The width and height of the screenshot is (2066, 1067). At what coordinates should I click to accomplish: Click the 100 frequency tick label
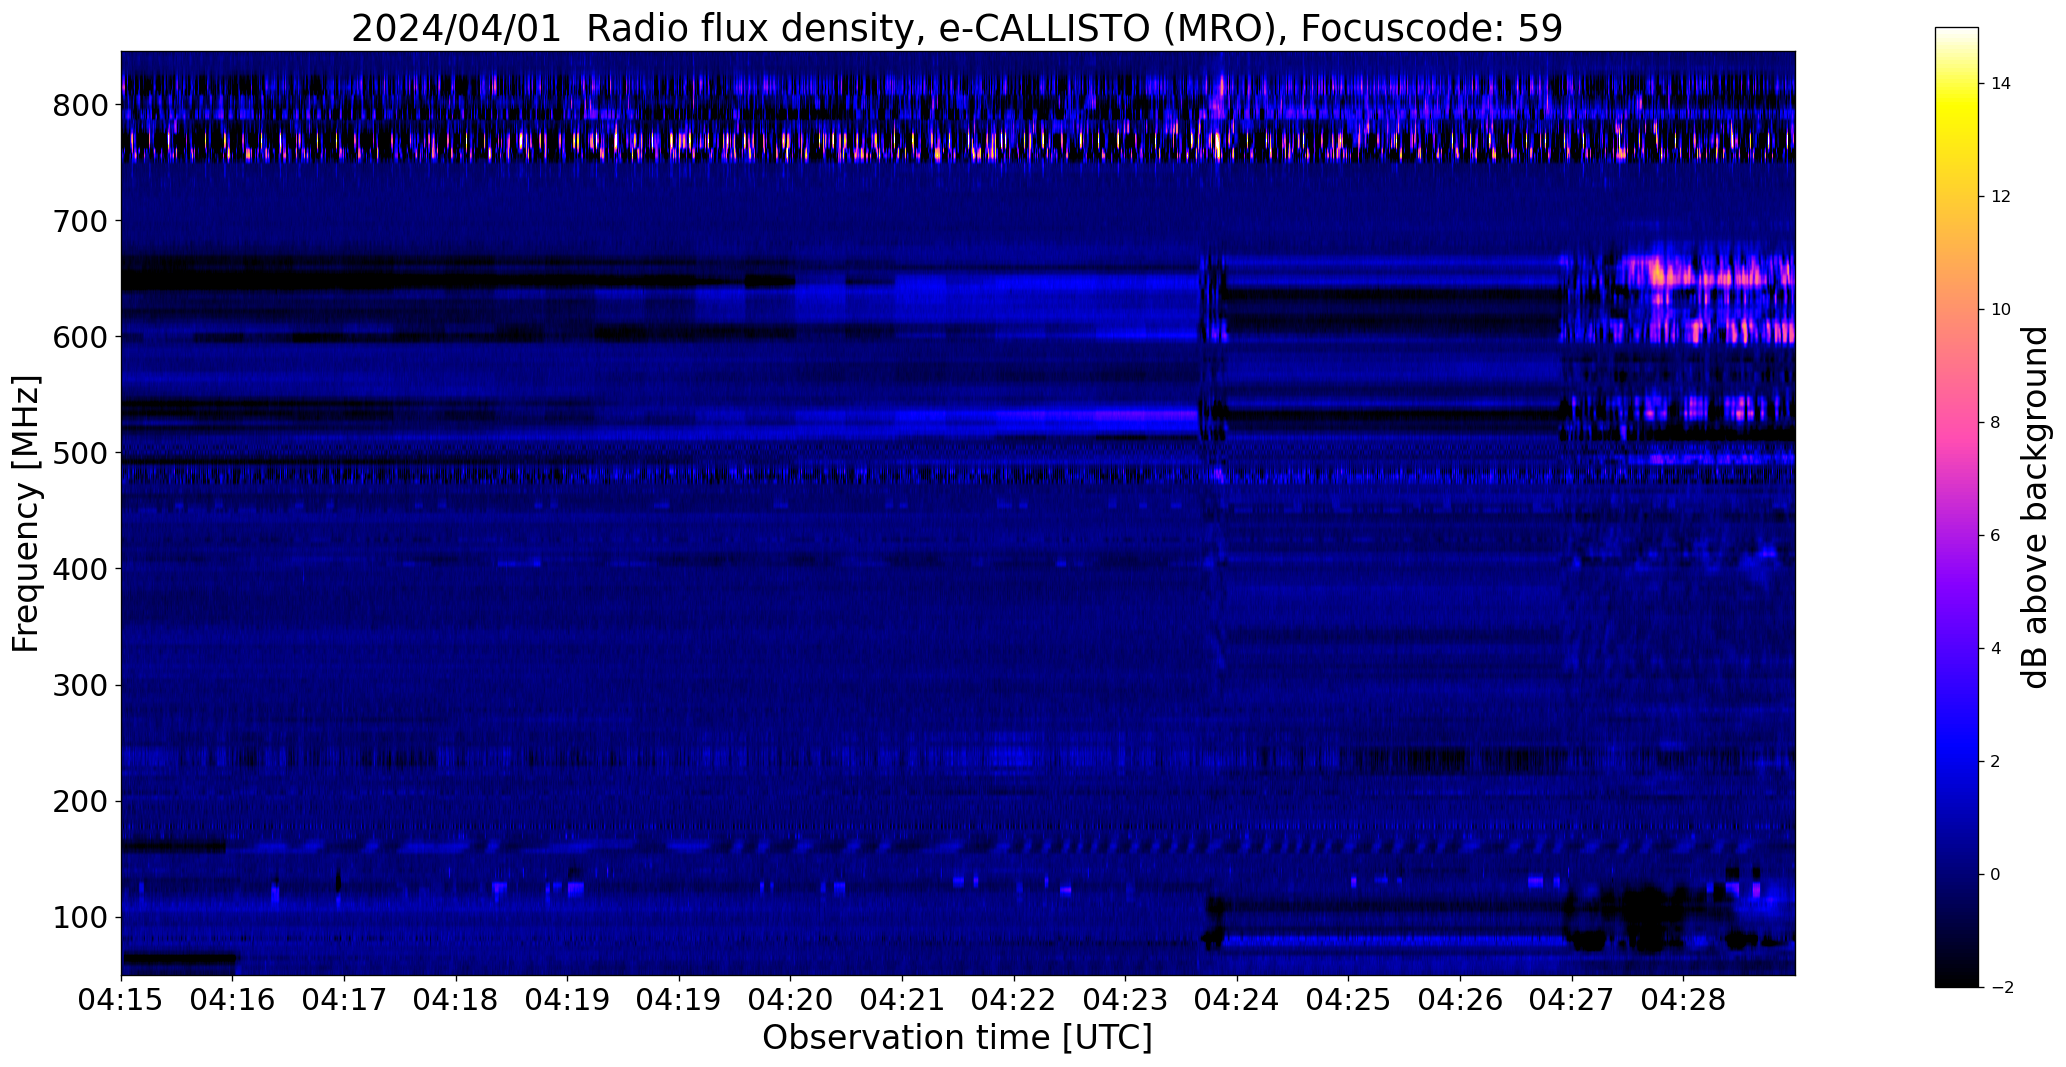point(81,917)
